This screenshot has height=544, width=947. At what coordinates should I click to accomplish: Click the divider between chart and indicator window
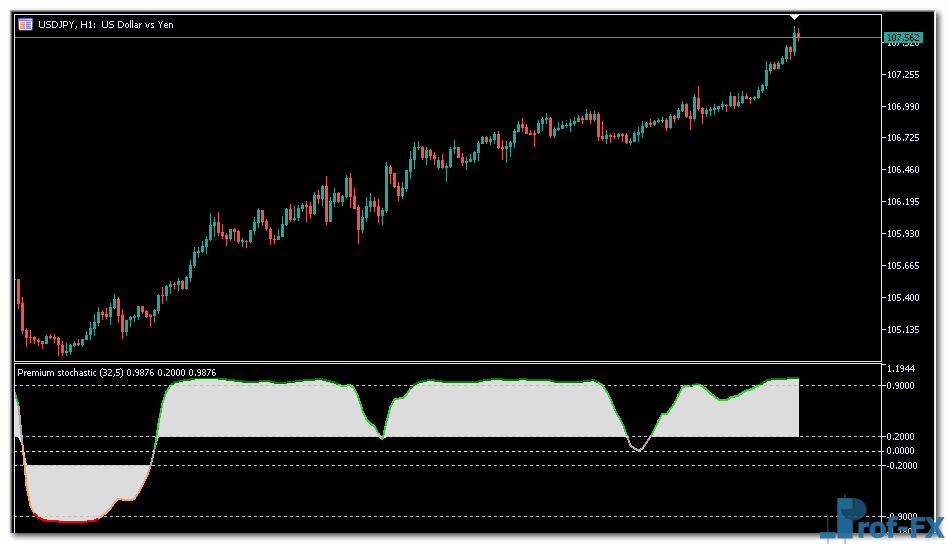click(x=450, y=362)
